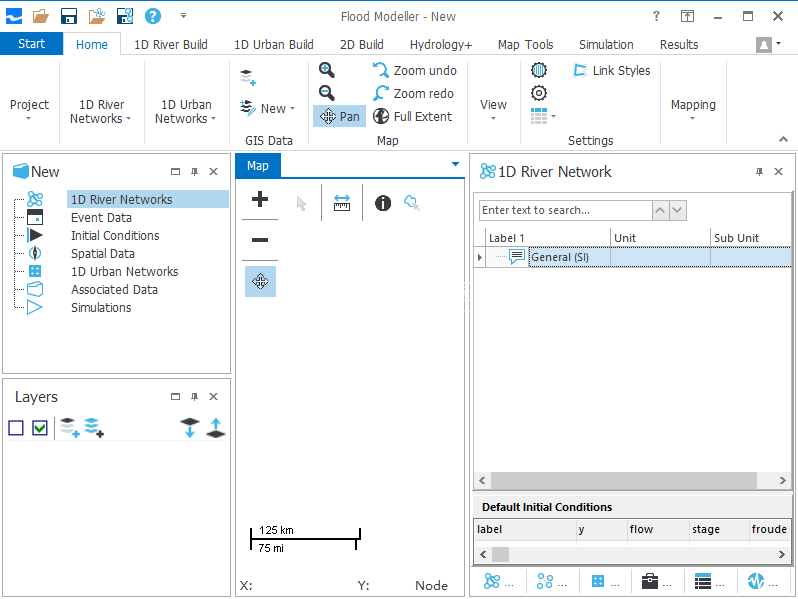Open the View dropdown
The width and height of the screenshot is (798, 599).
point(493,110)
